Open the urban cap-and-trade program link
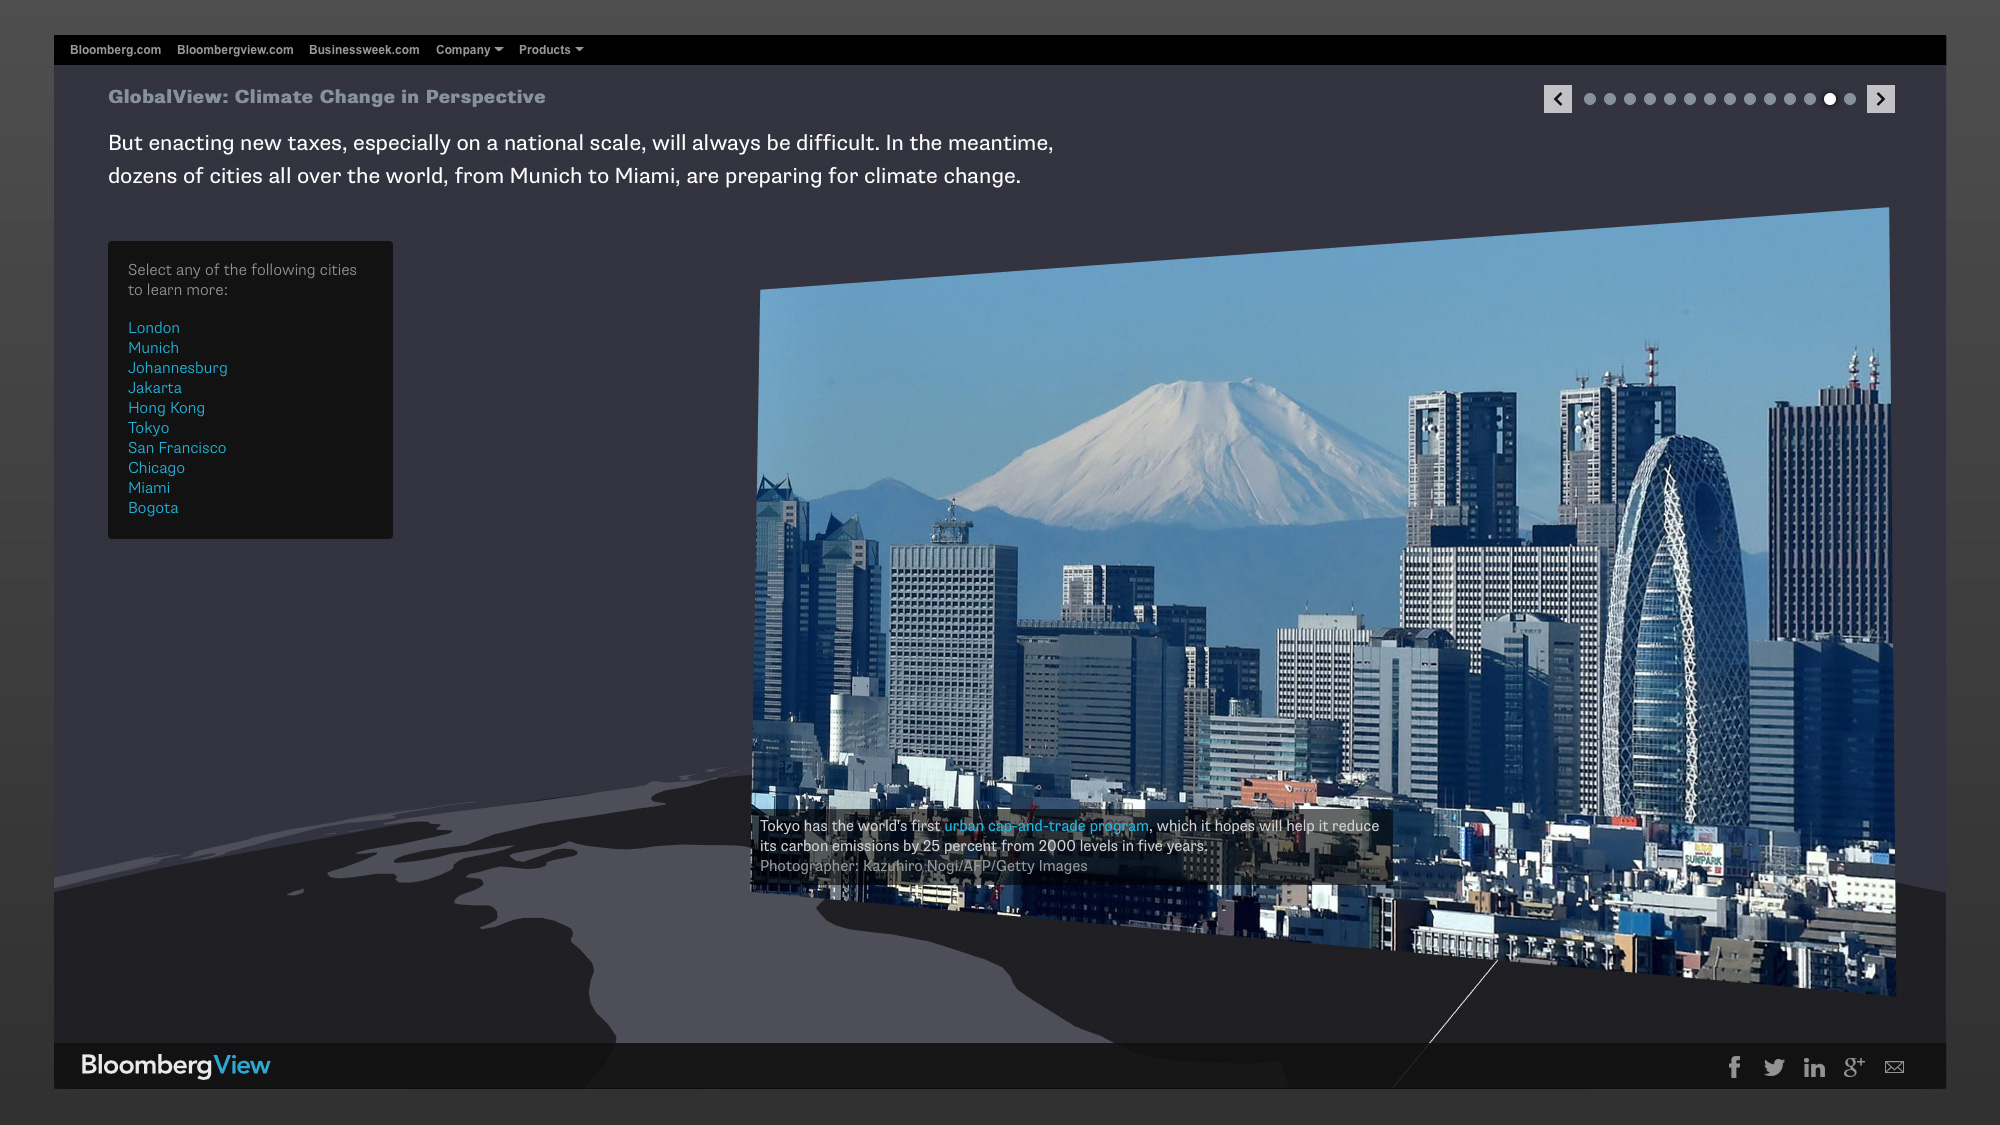This screenshot has width=2000, height=1125. coord(1046,826)
